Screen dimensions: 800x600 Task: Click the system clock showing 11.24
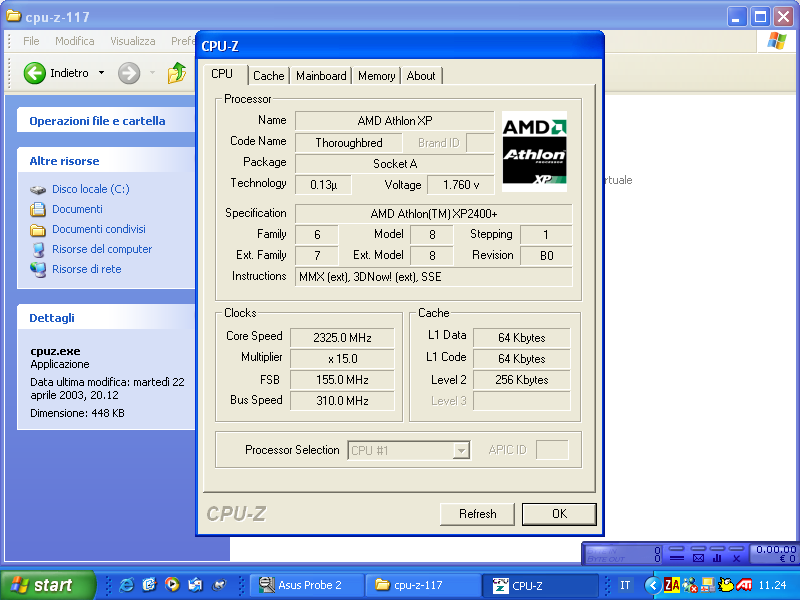tap(772, 585)
